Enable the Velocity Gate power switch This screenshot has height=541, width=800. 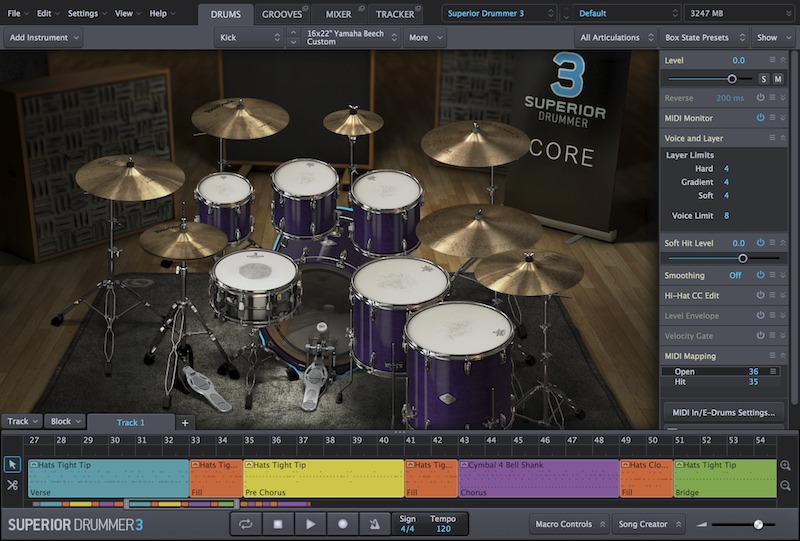pyautogui.click(x=760, y=335)
